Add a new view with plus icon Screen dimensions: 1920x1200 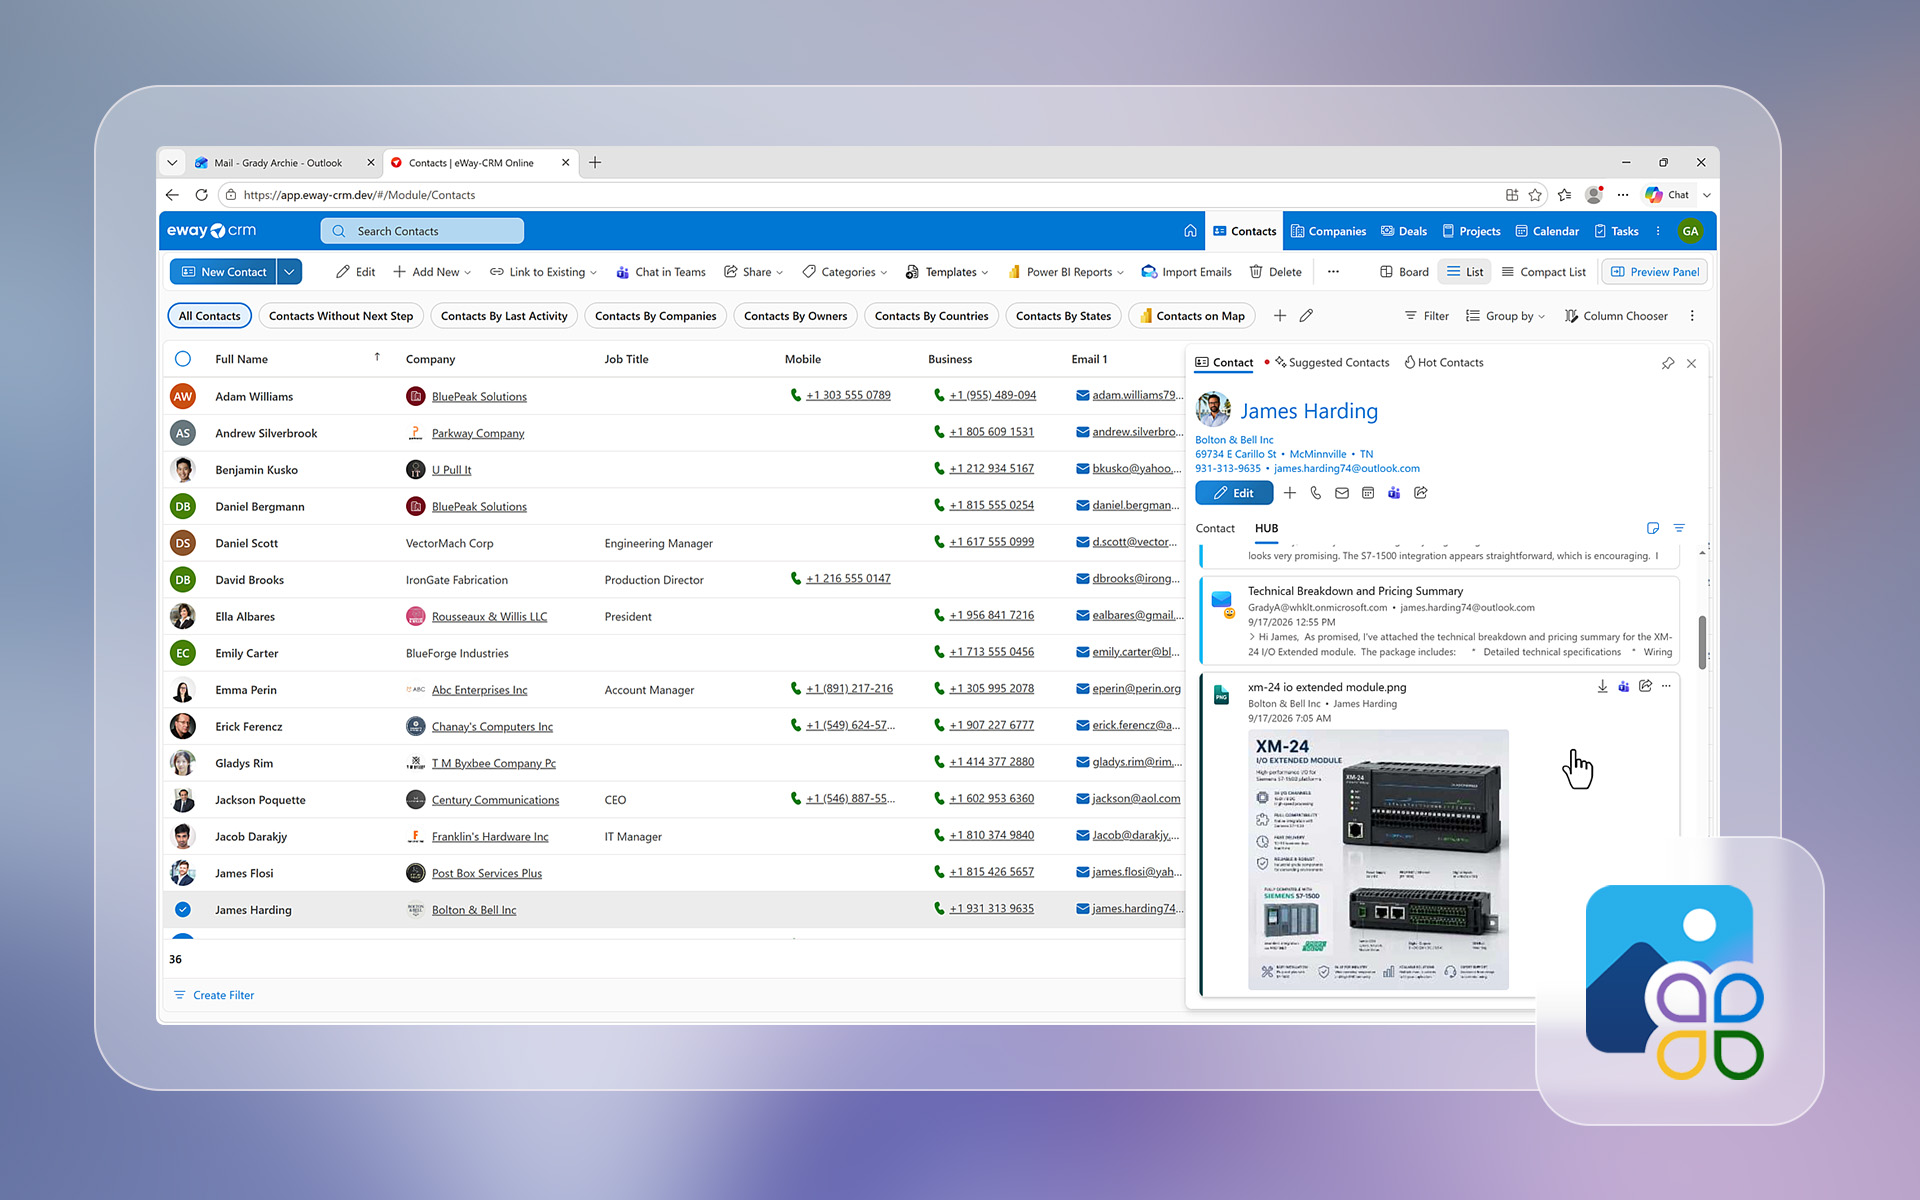click(x=1280, y=316)
